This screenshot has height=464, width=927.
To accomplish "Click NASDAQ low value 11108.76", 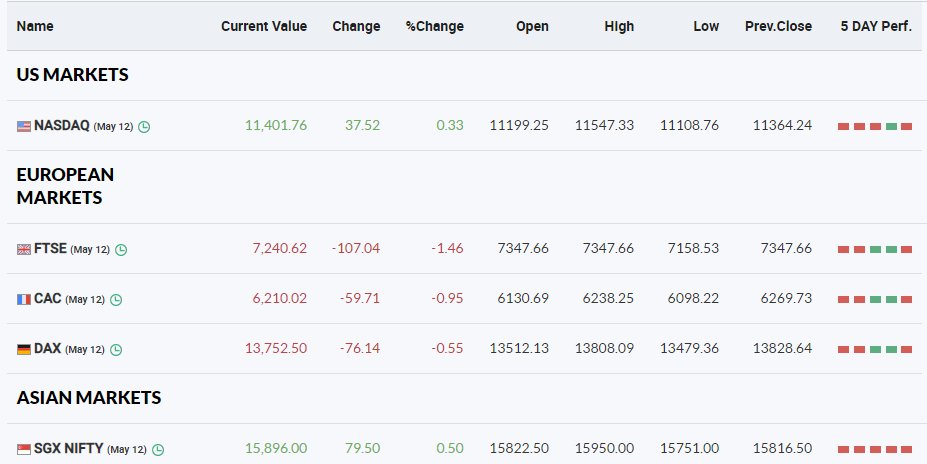I will click(689, 125).
